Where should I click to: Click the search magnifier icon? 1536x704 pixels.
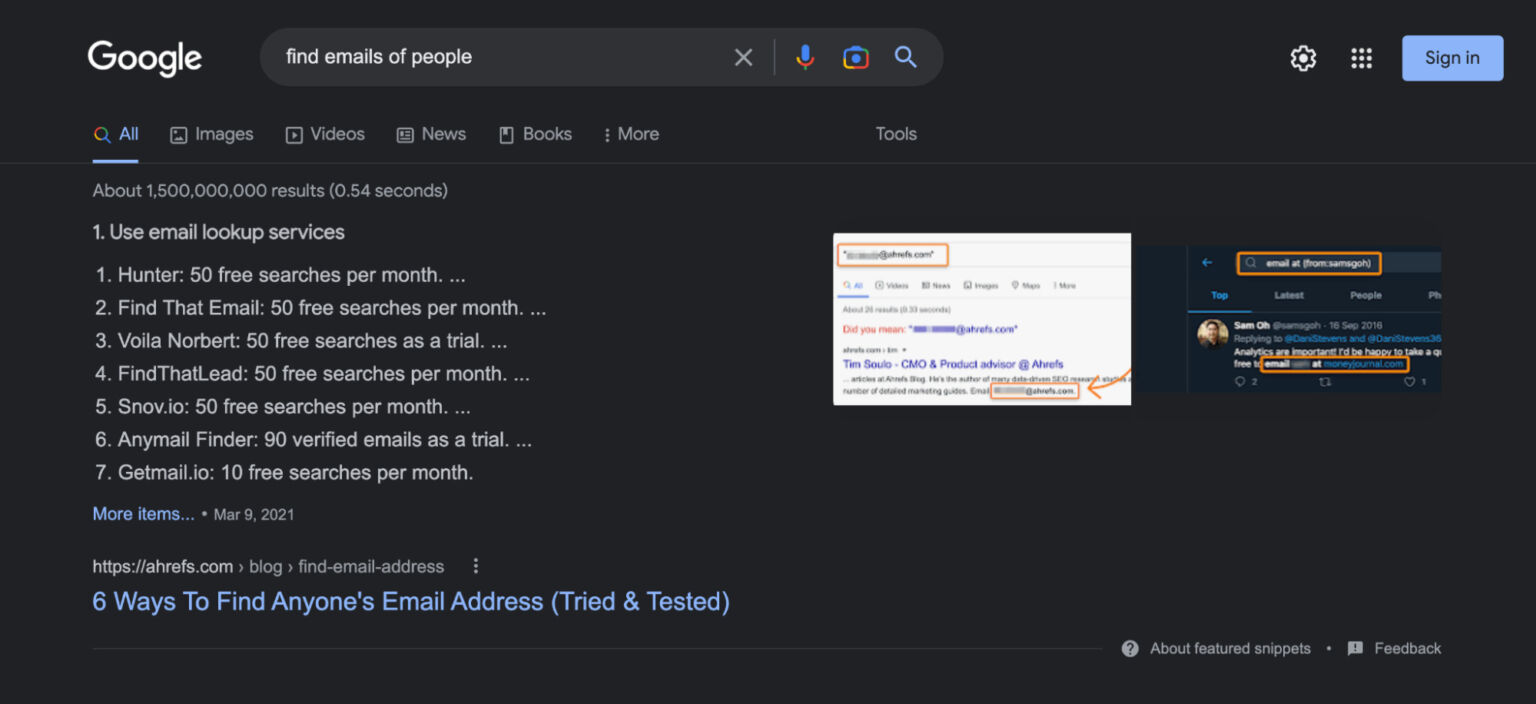905,57
